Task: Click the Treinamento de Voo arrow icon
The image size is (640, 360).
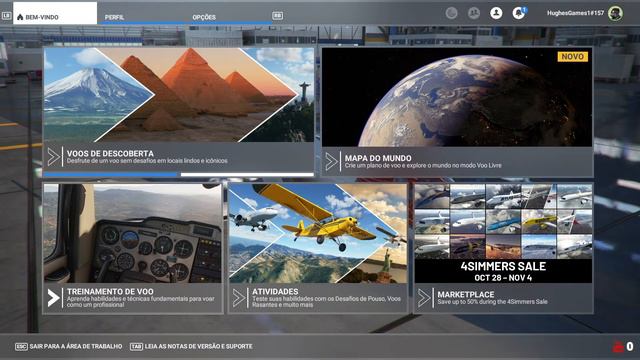Action: [x=53, y=298]
